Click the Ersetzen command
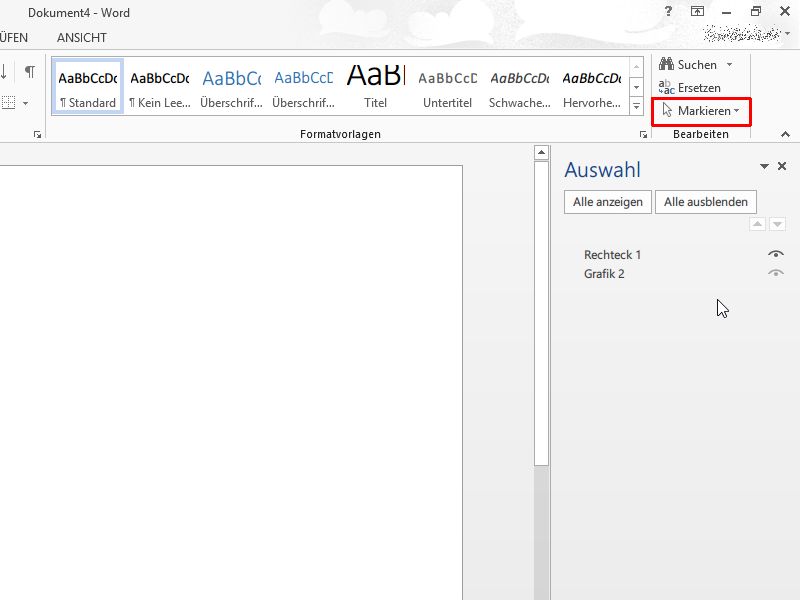 pos(690,88)
